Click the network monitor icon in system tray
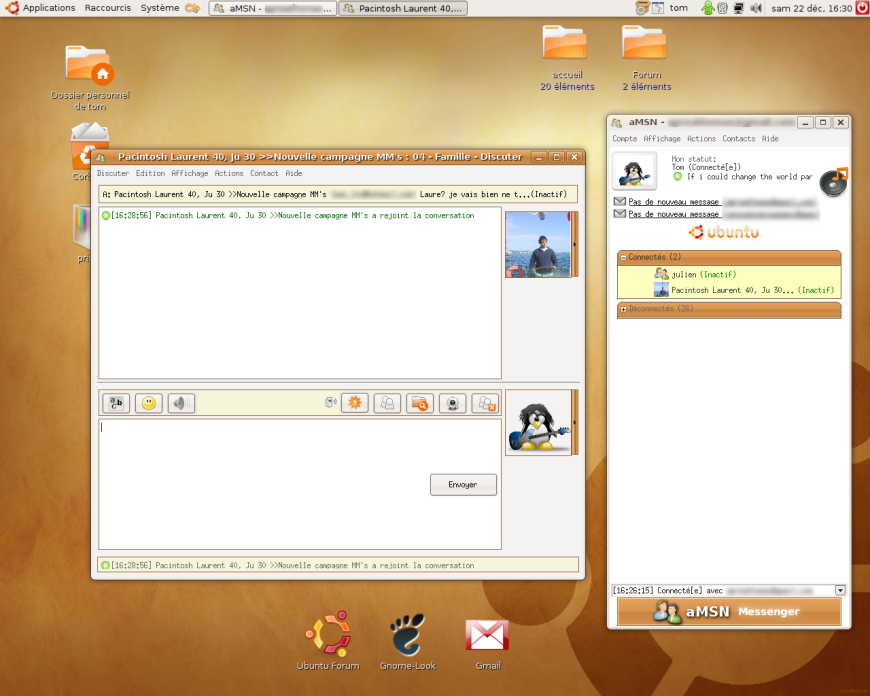This screenshot has width=870, height=696. [x=739, y=8]
